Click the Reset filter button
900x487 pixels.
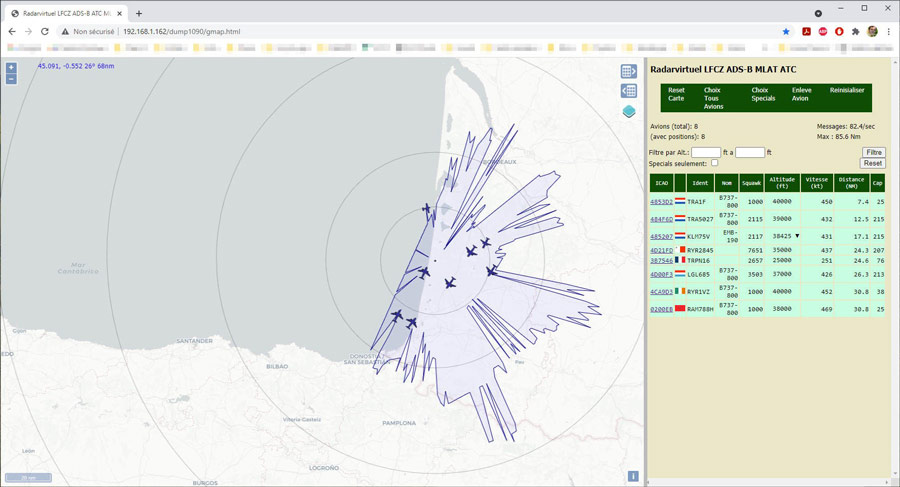872,163
